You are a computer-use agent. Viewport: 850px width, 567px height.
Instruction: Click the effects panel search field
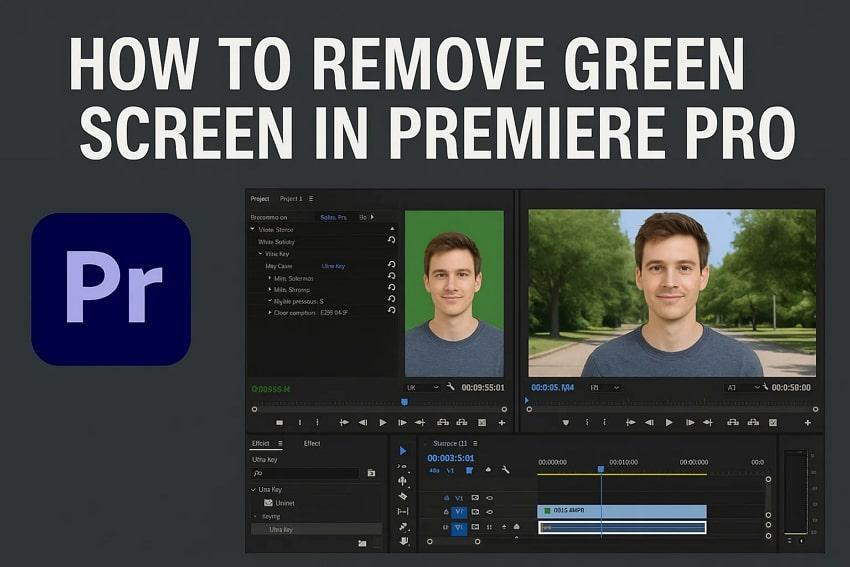(x=306, y=473)
